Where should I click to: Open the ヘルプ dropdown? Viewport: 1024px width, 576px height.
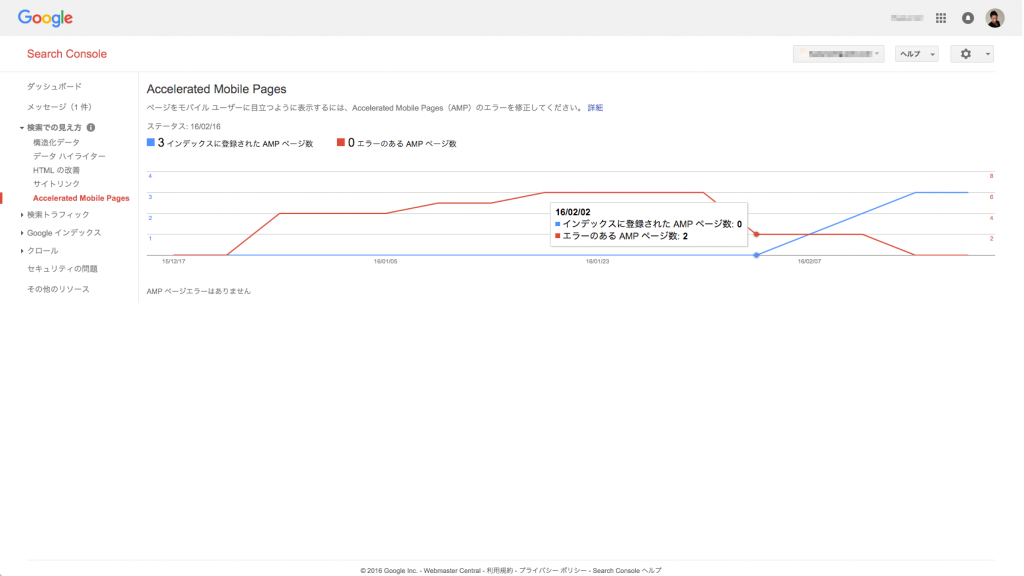pyautogui.click(x=916, y=53)
